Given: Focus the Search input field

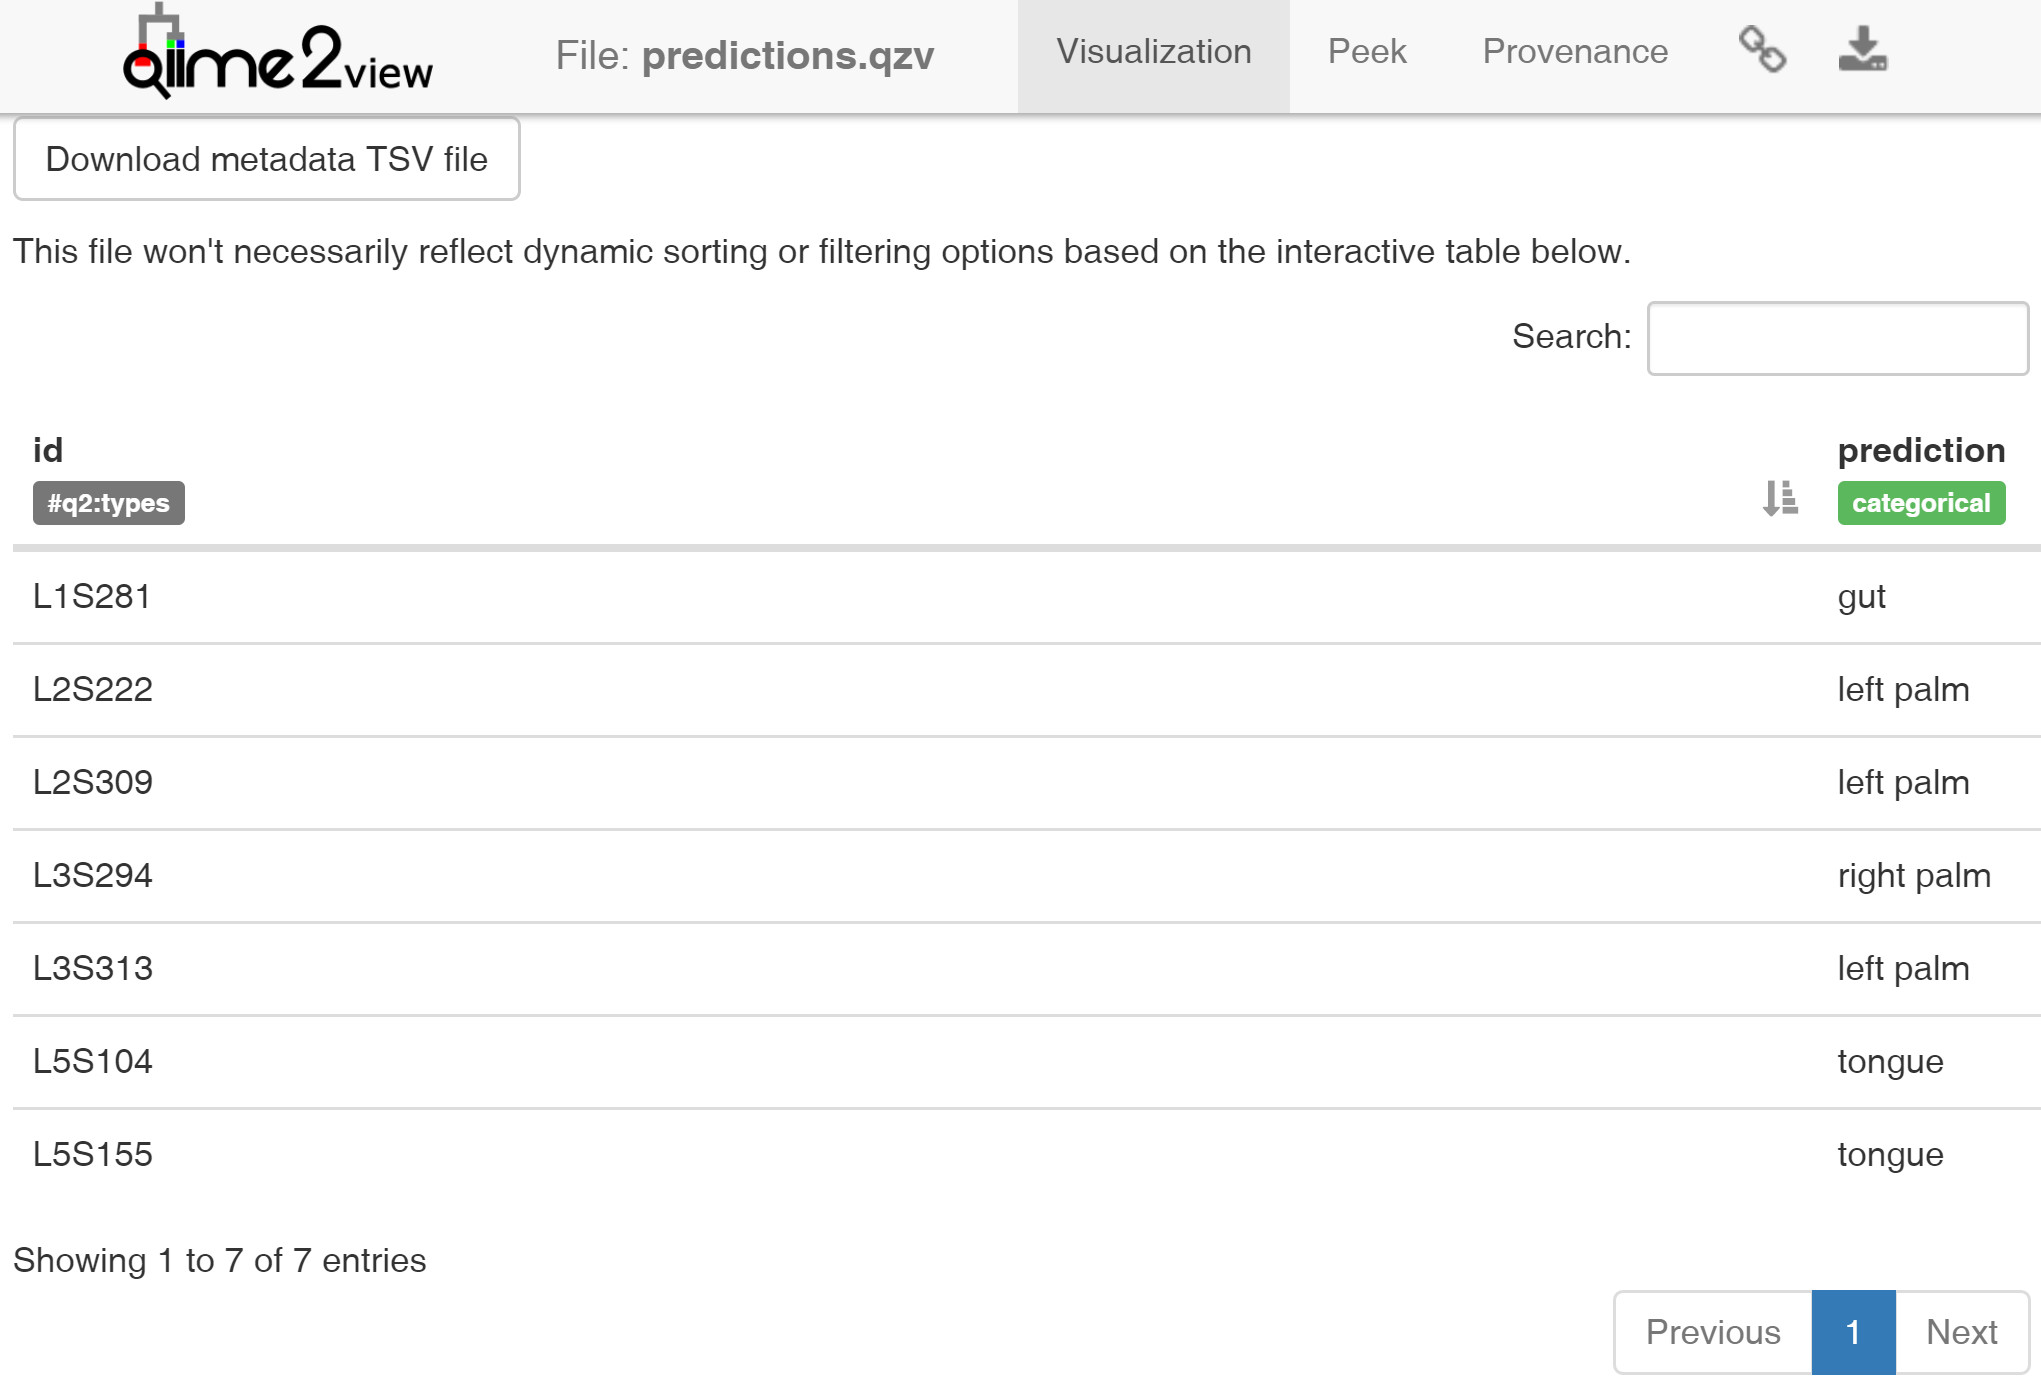Looking at the screenshot, I should 1838,338.
